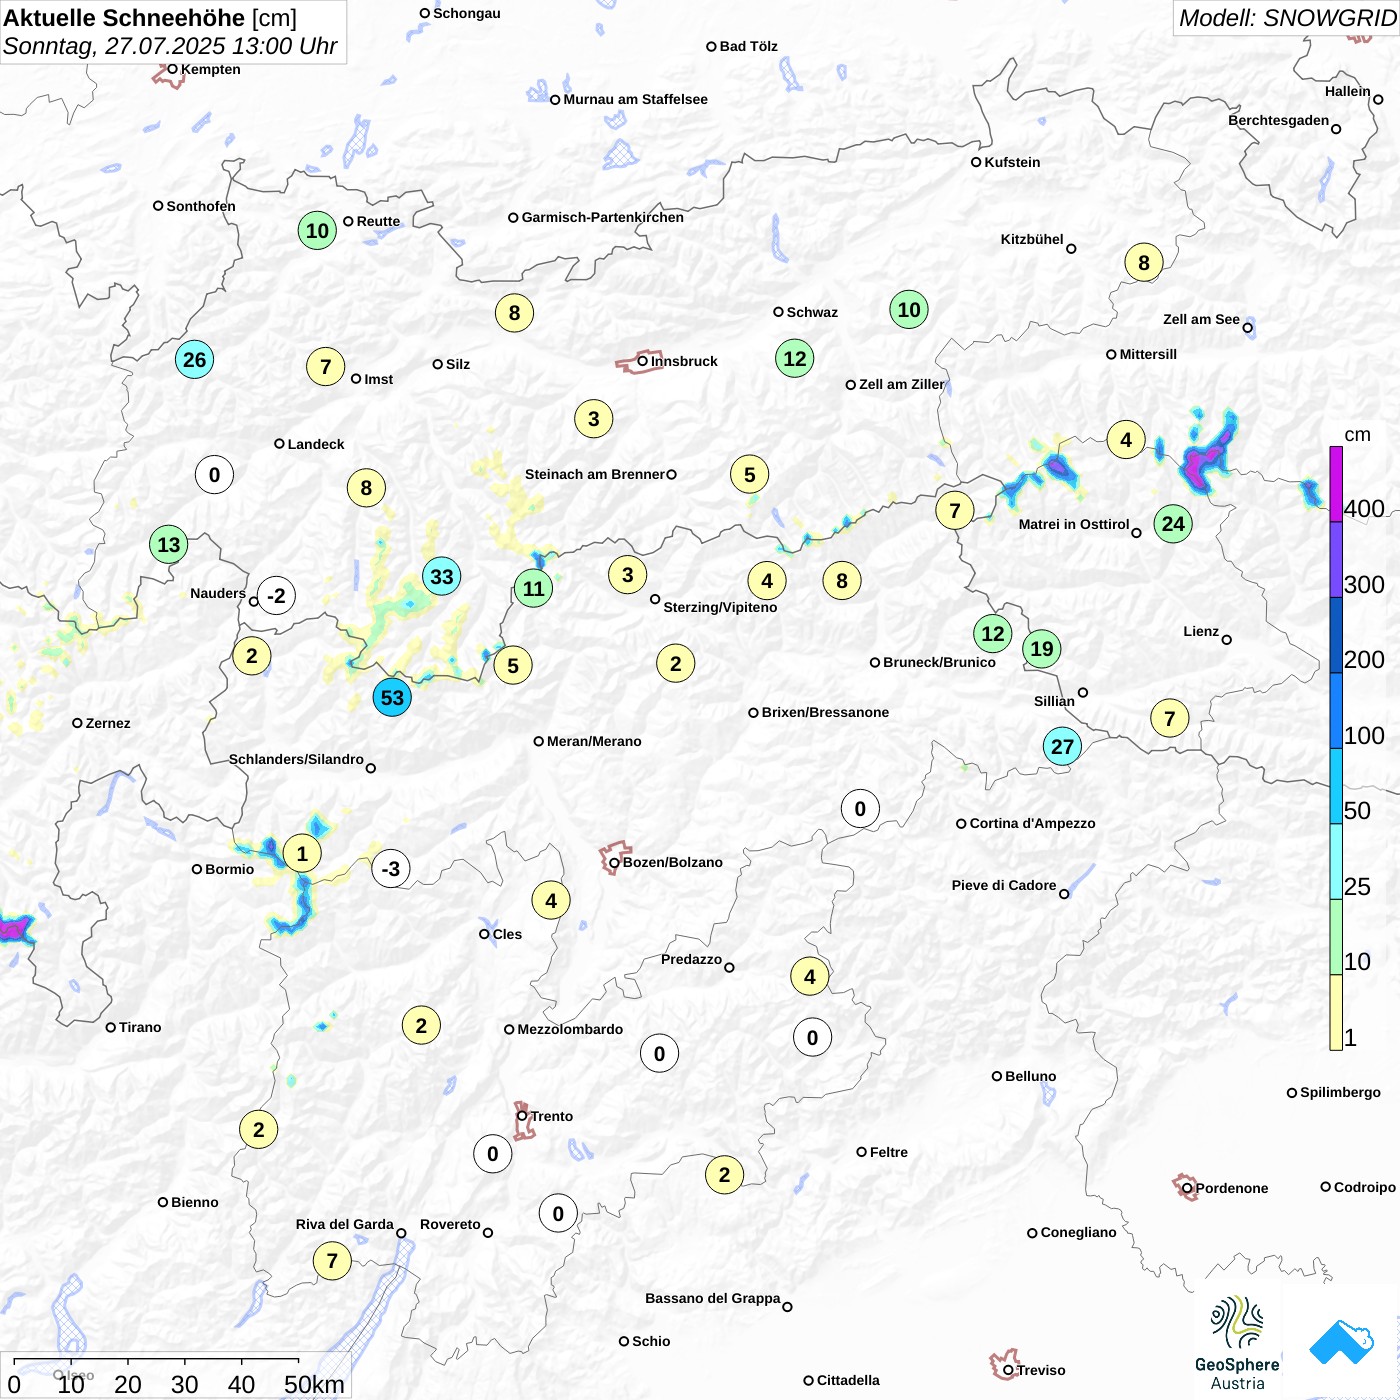Pick the cyan 50 cm legend color
Viewport: 1400px width, 1400px height.
(1336, 786)
